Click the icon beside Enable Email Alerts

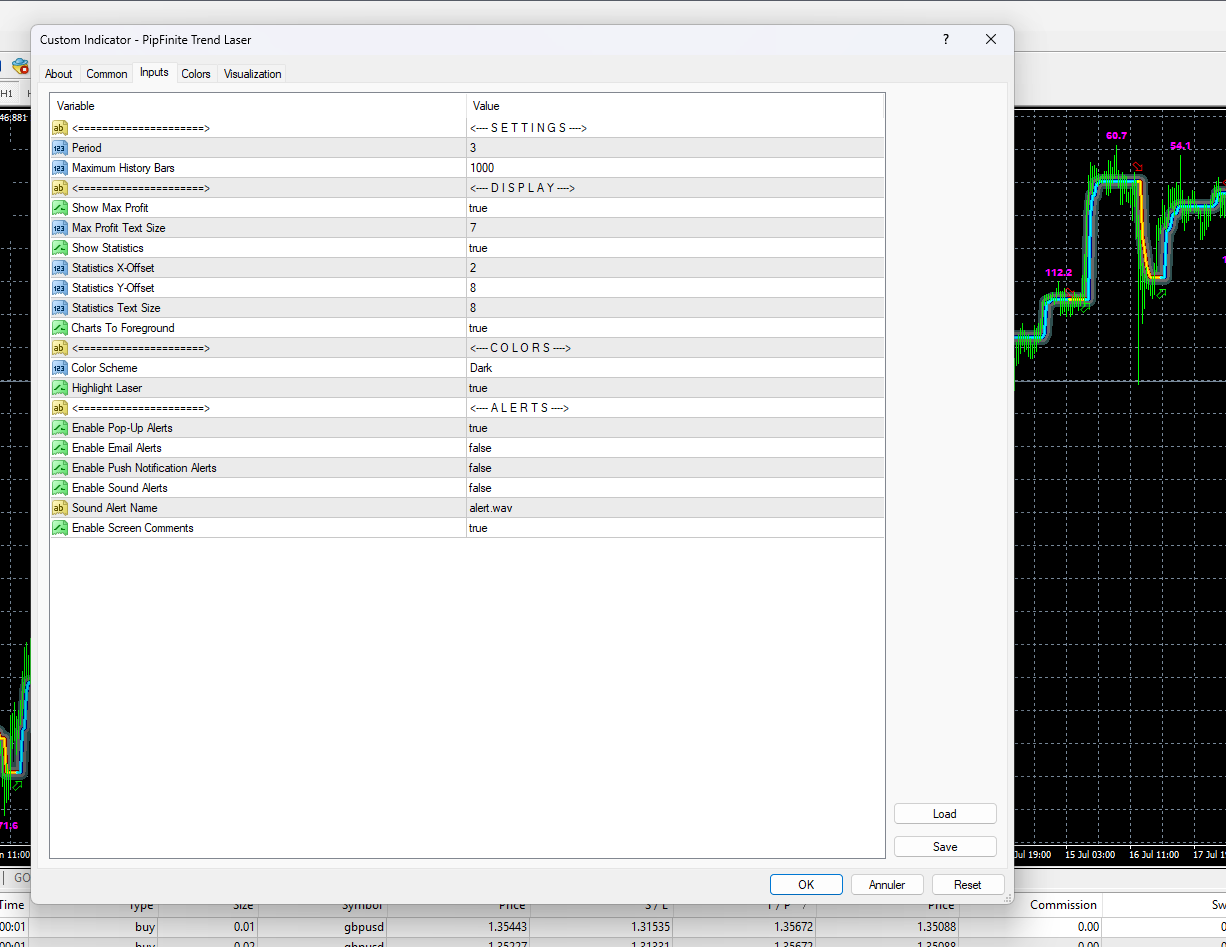click(x=59, y=448)
